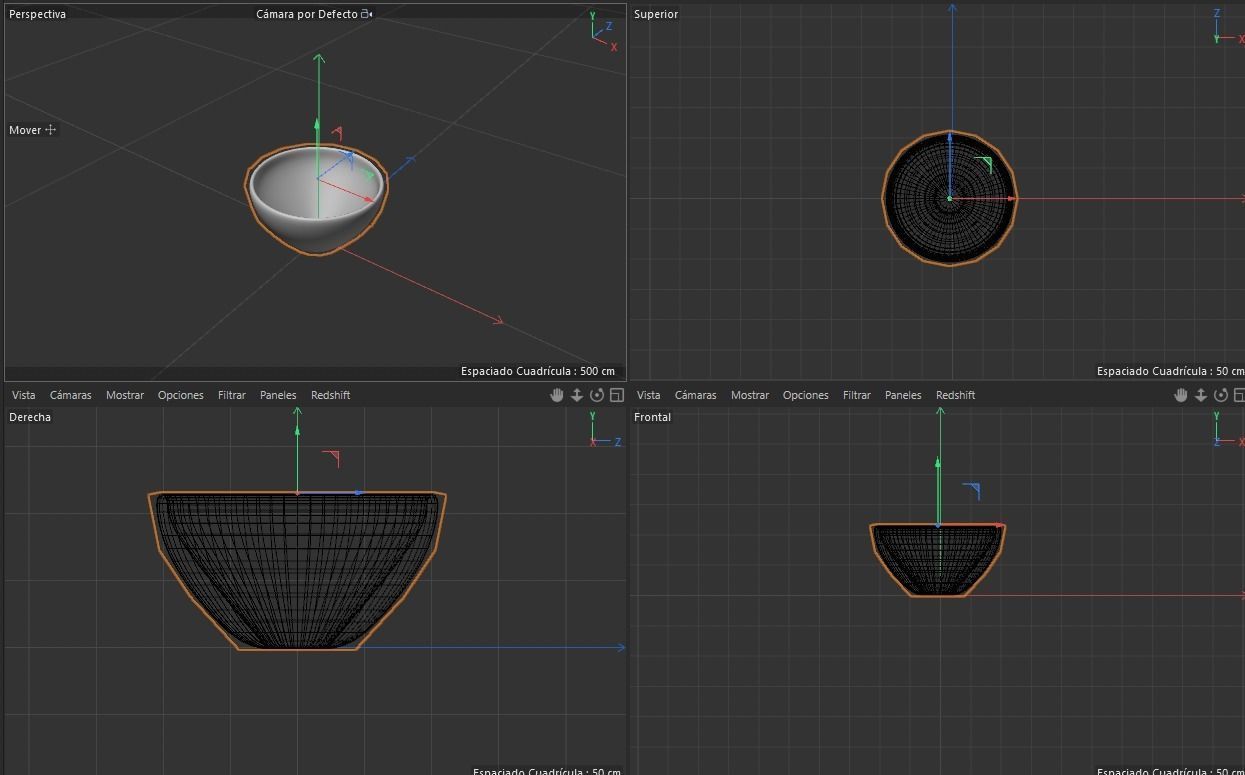Screen dimensions: 1245x775
Task: Click the Superior viewport title
Action: pyautogui.click(x=656, y=14)
